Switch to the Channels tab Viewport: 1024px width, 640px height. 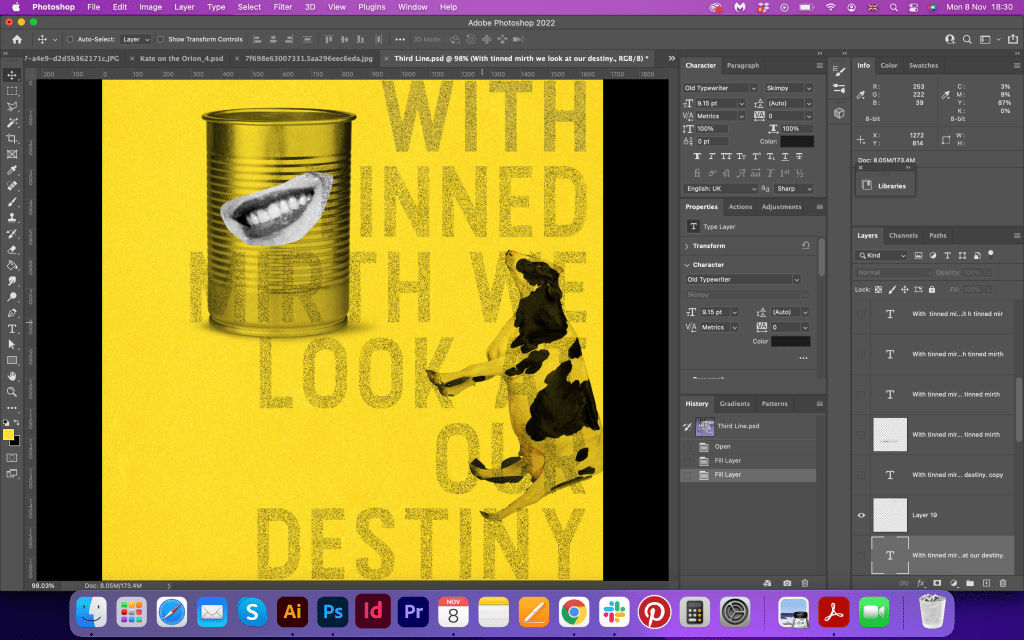coord(903,236)
